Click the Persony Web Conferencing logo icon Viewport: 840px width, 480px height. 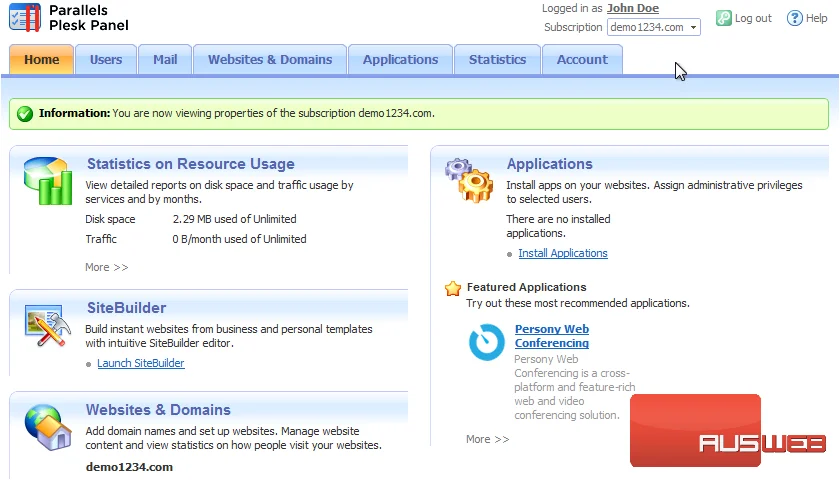point(486,342)
